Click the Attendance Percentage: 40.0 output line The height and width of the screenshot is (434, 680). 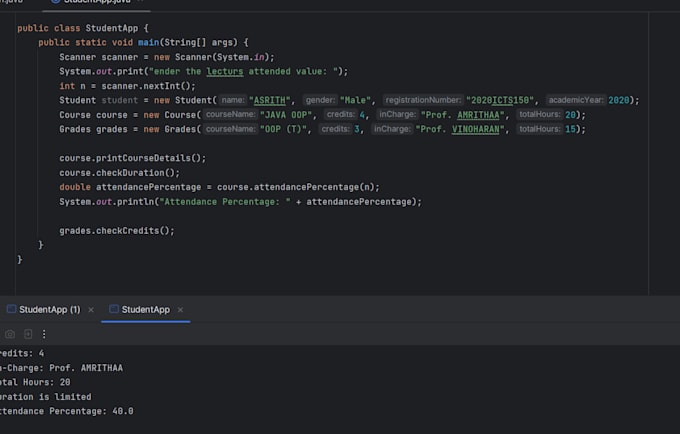pos(66,411)
